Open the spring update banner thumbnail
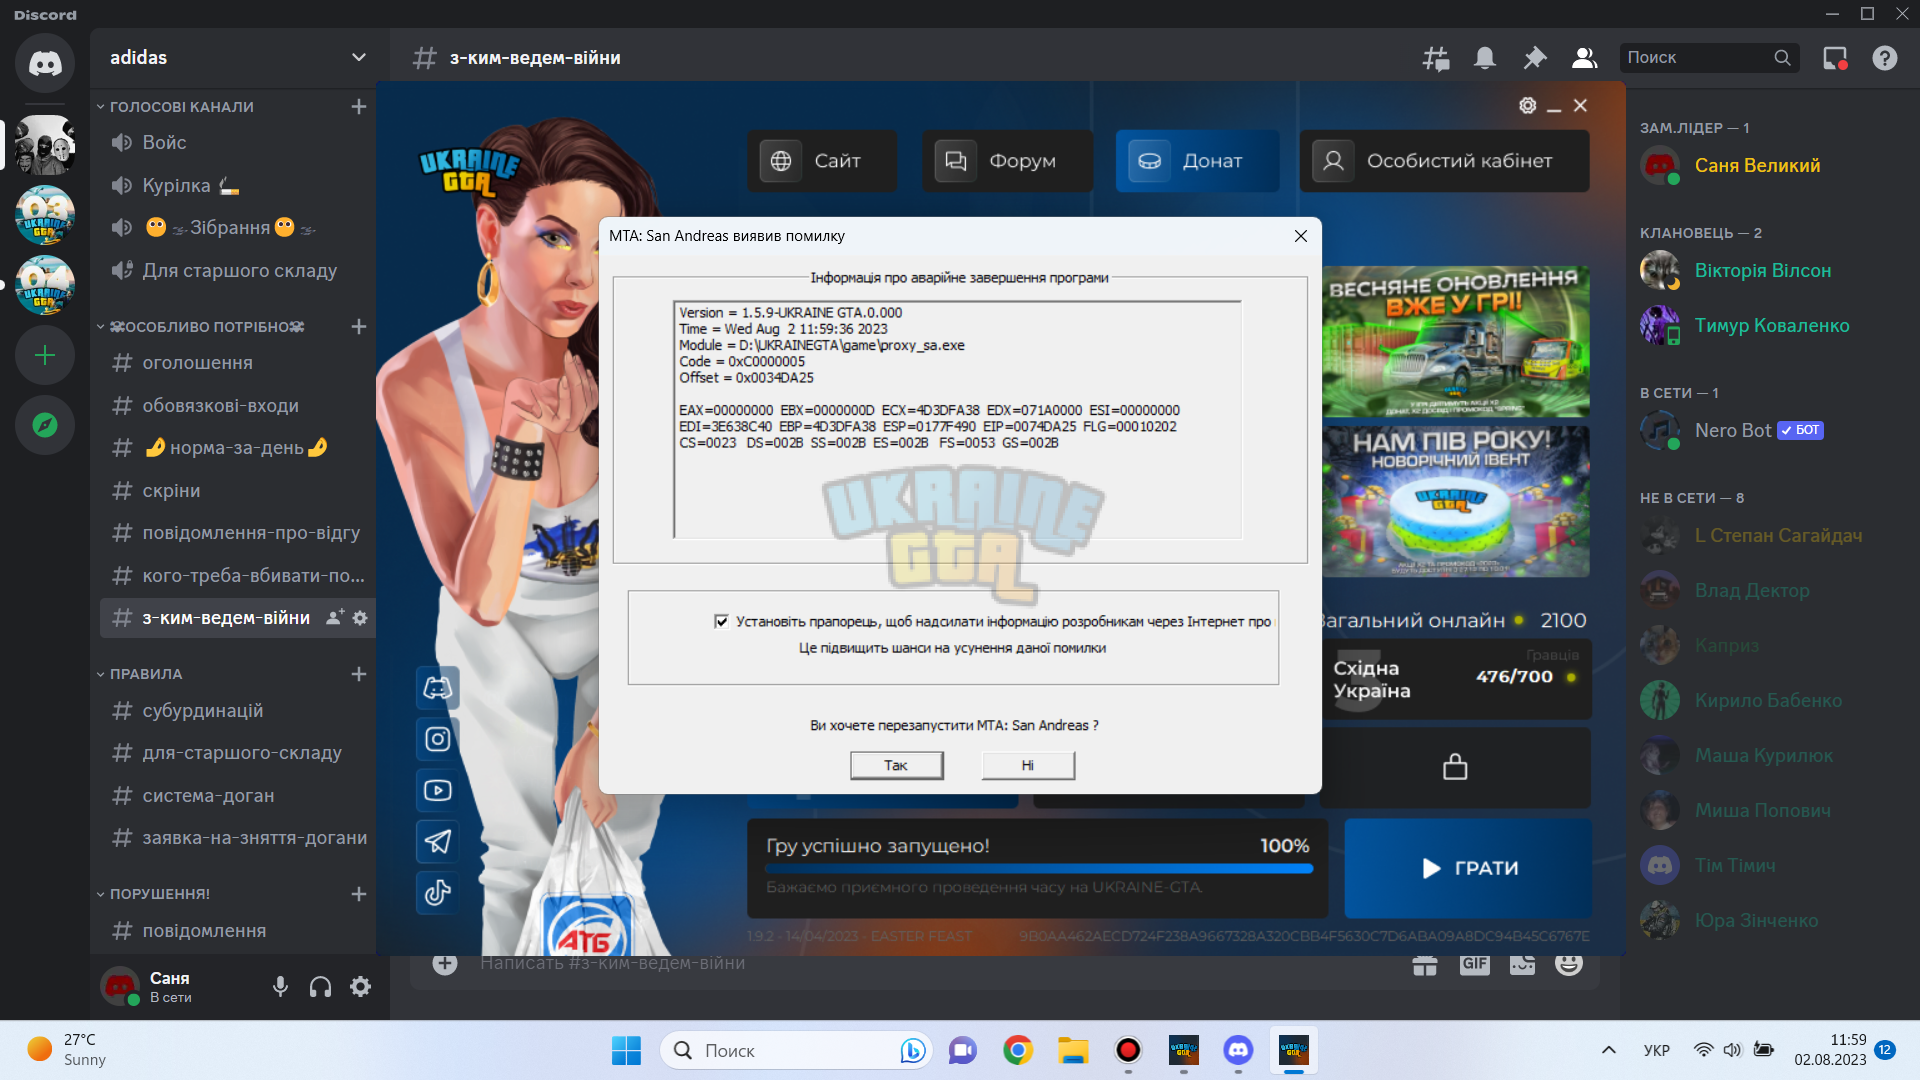 (x=1456, y=342)
